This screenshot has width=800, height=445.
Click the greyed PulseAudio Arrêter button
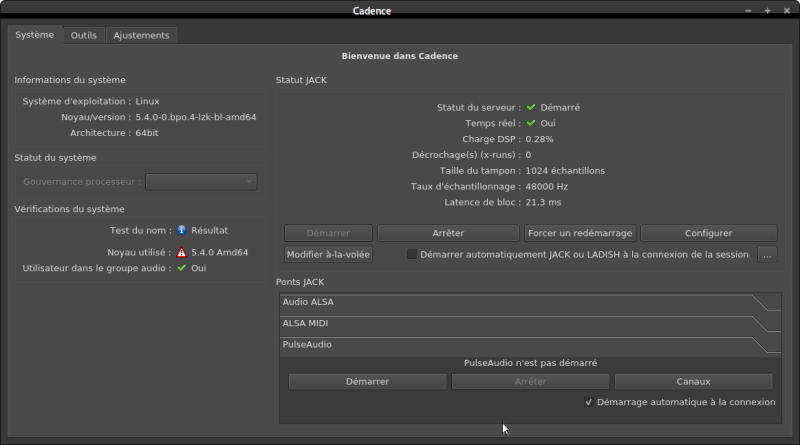click(530, 381)
